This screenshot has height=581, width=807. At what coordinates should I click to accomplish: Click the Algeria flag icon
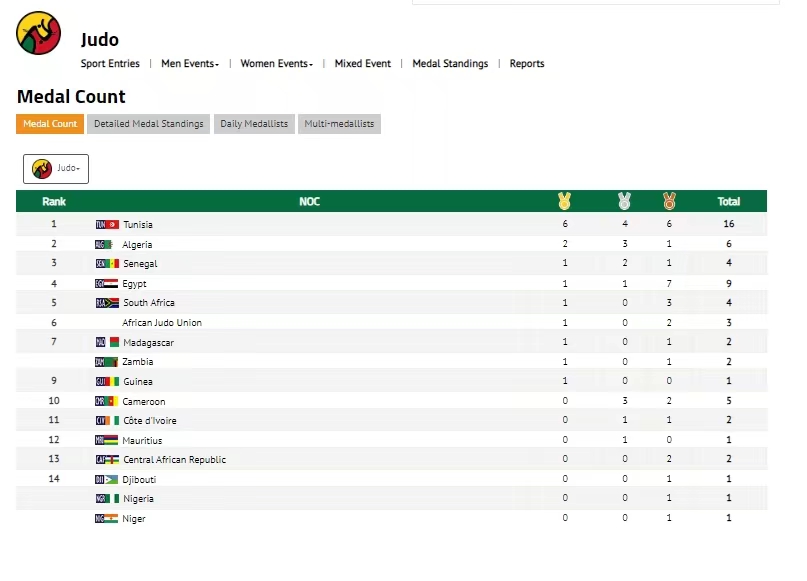(106, 244)
